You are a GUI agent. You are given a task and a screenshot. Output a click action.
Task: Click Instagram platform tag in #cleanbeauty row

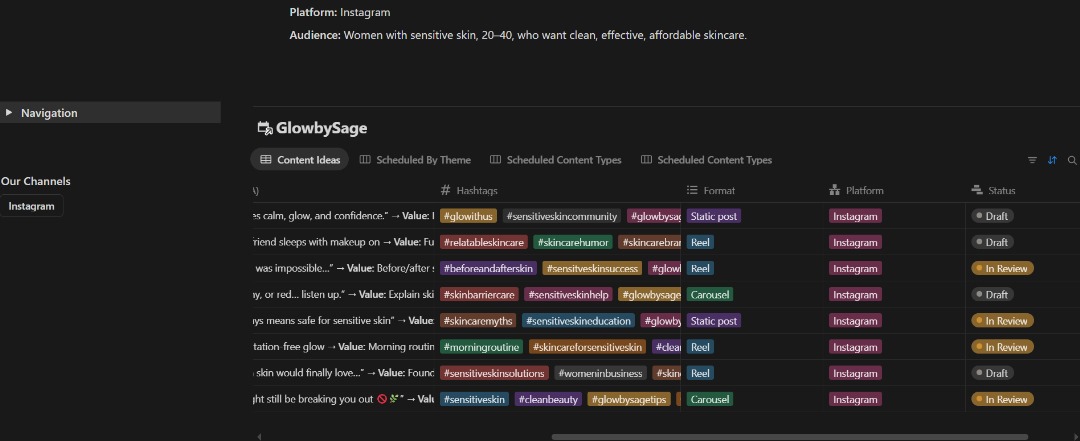pos(855,400)
